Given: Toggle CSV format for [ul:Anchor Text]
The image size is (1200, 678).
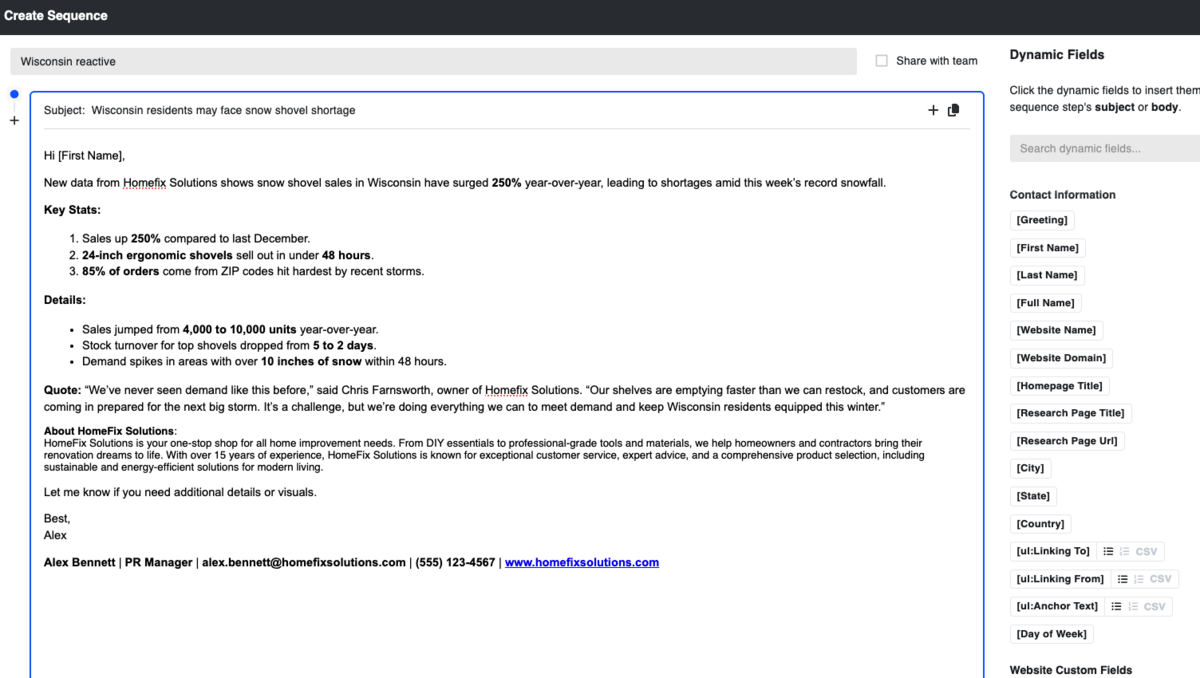Looking at the screenshot, I should [1155, 606].
